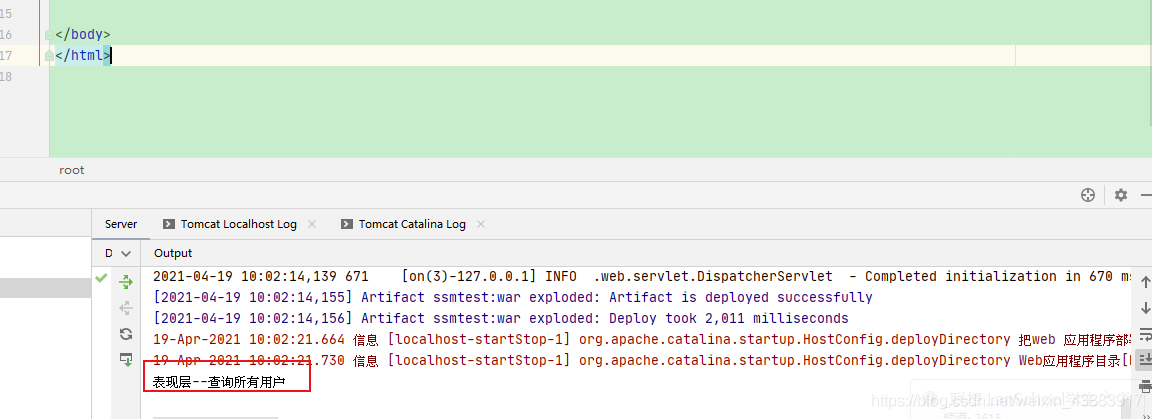
Task: Click the Print console output icon
Action: pyautogui.click(x=1145, y=386)
